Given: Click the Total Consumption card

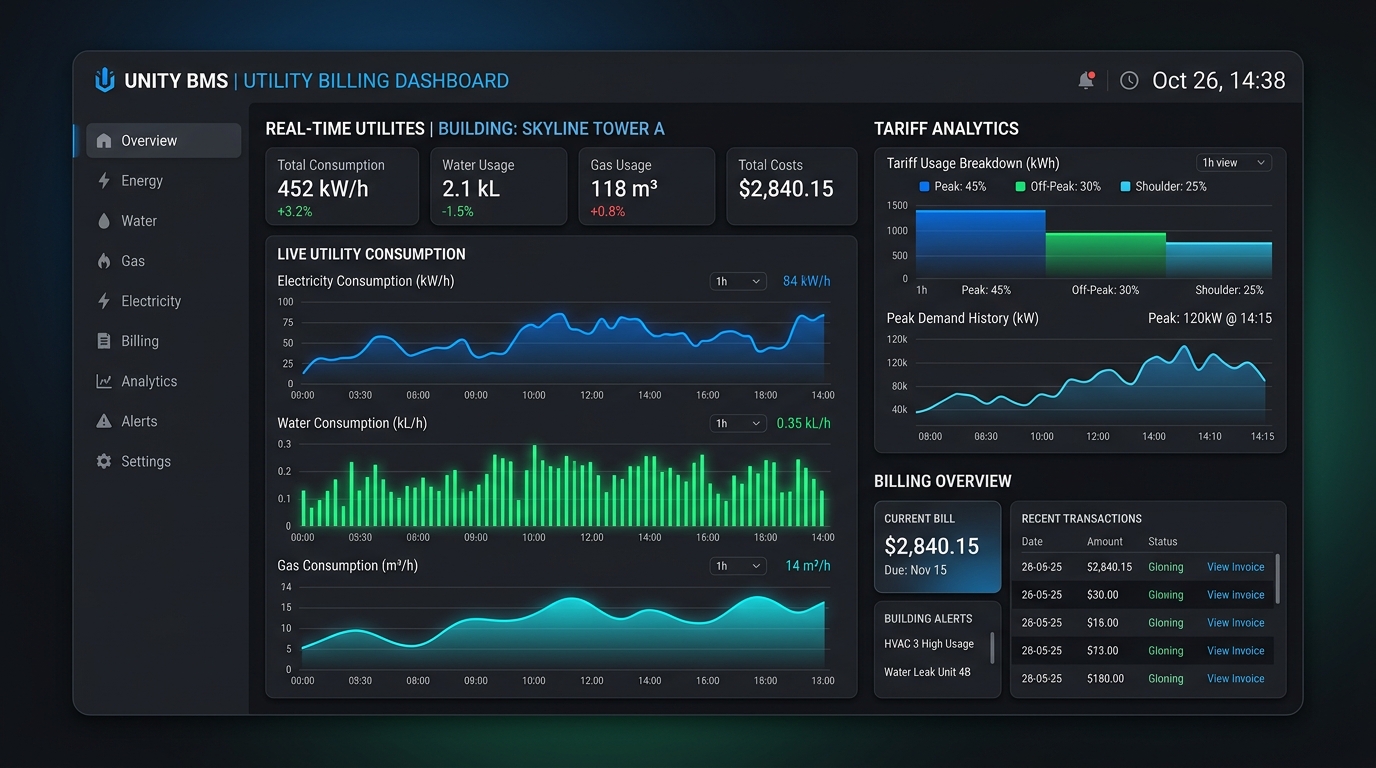Looking at the screenshot, I should click(342, 186).
